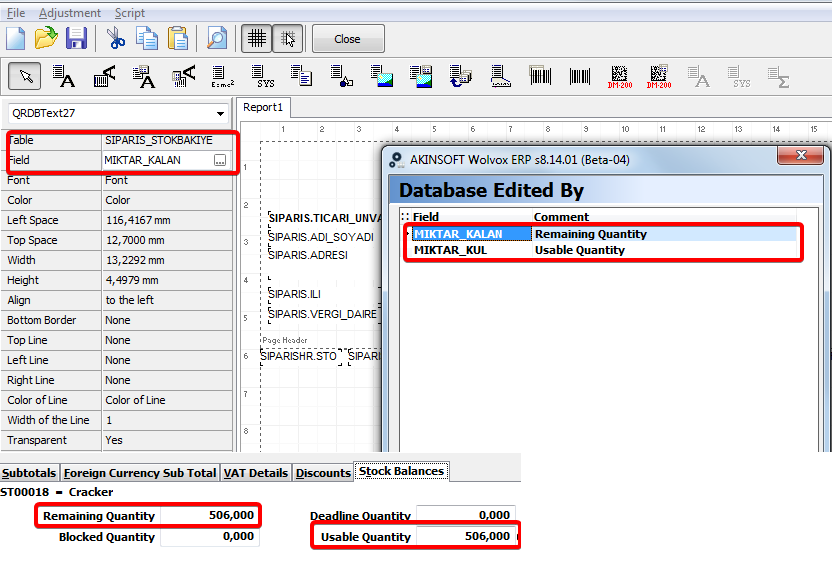832x563 pixels.
Task: Open a report file with the folder icon
Action: [46, 39]
